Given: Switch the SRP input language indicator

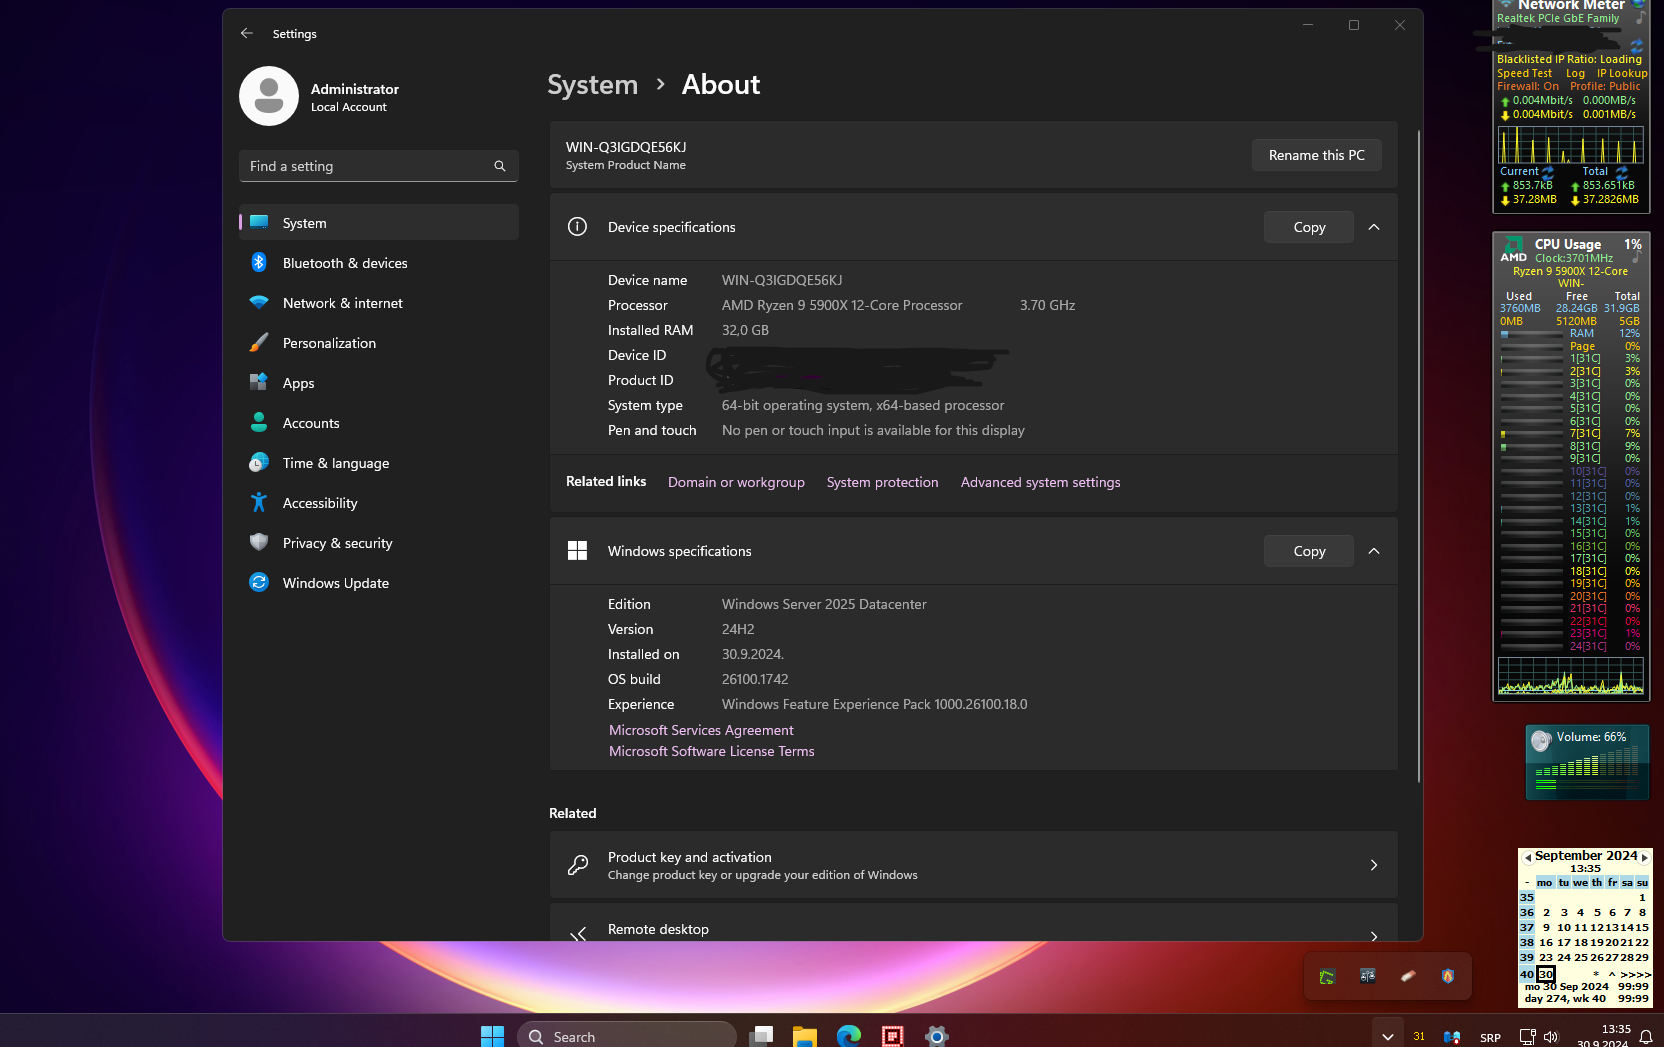Looking at the screenshot, I should click(x=1490, y=1037).
